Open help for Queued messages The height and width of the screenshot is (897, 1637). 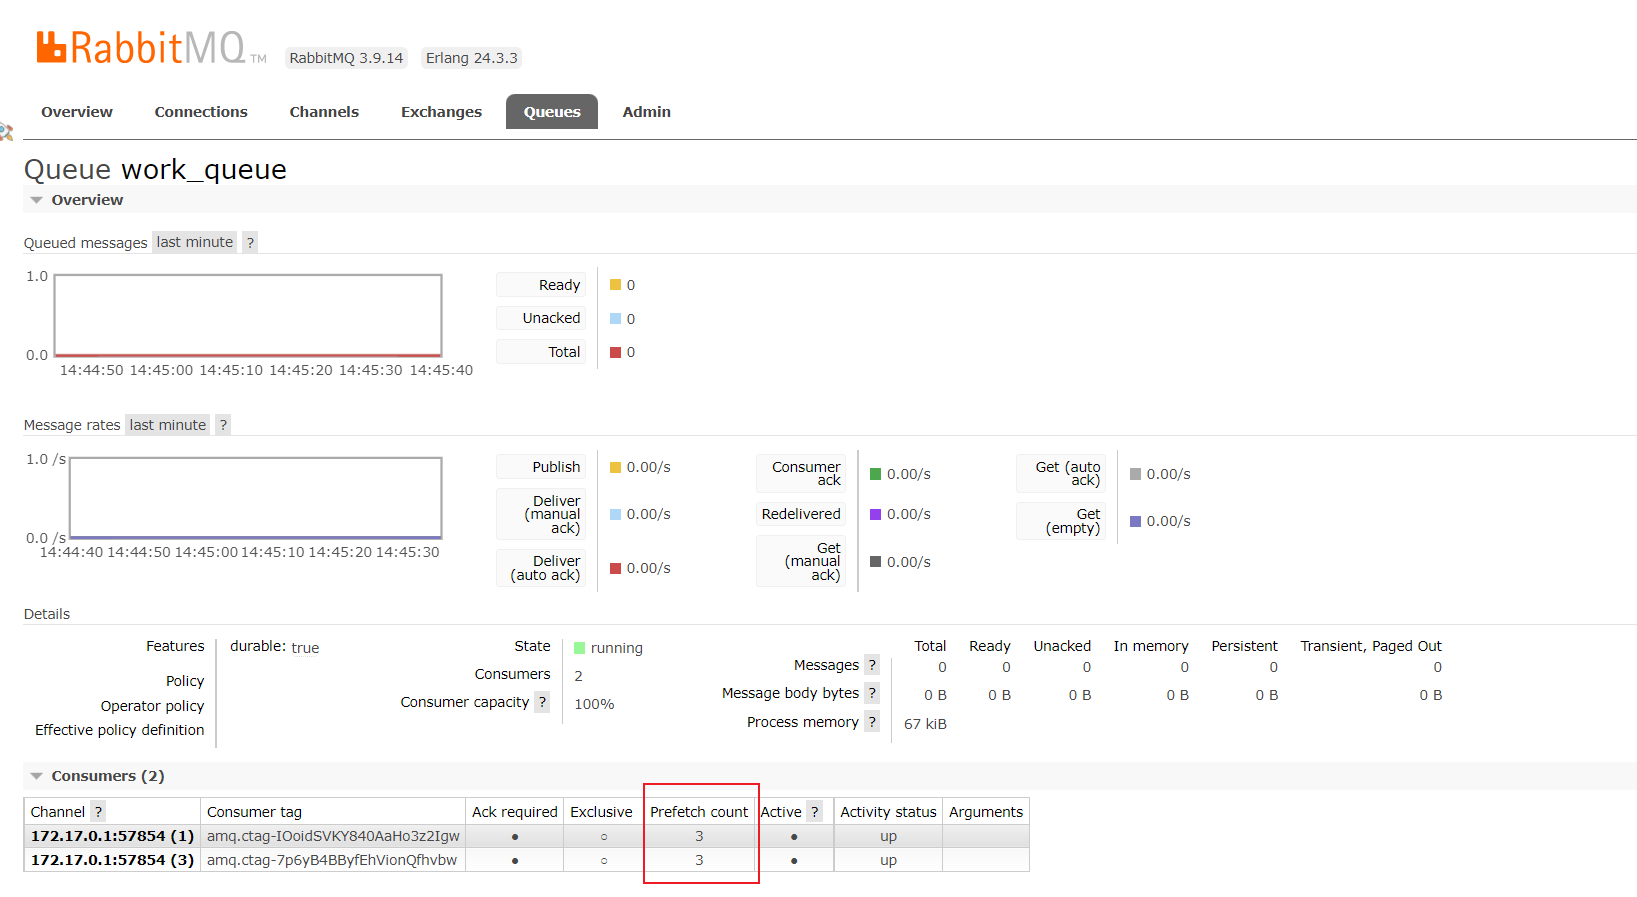click(x=250, y=242)
